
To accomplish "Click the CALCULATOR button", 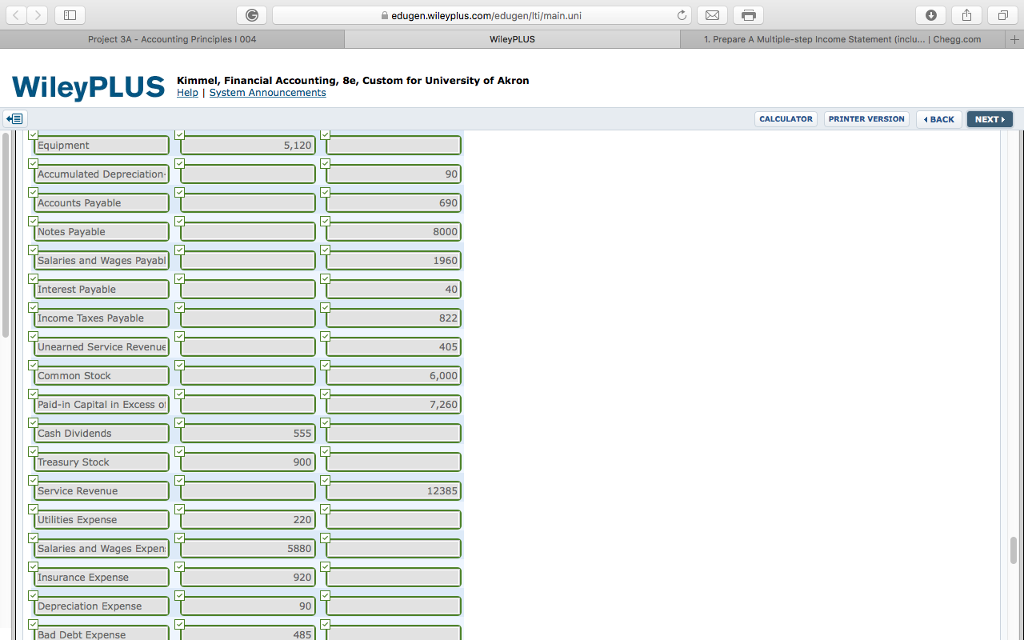I will pos(785,118).
